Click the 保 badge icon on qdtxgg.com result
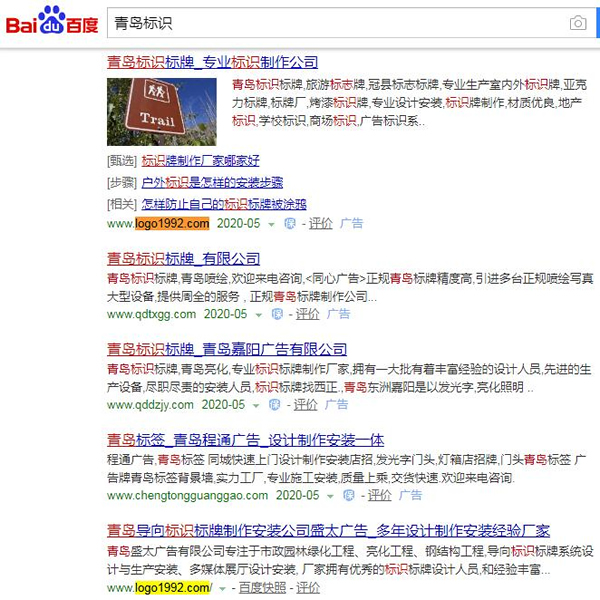The height and width of the screenshot is (600, 600). pyautogui.click(x=277, y=314)
